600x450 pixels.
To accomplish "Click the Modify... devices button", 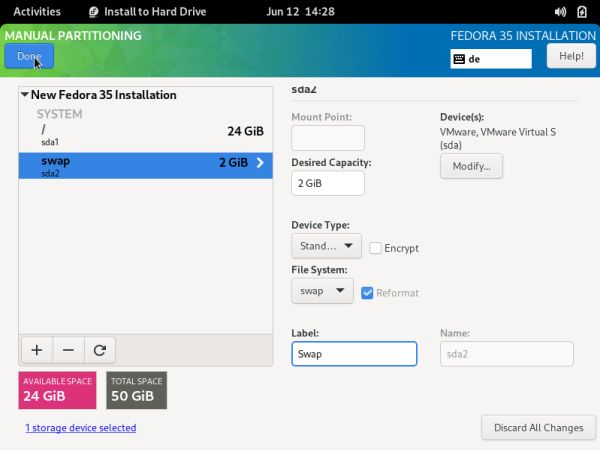I will pos(471,166).
